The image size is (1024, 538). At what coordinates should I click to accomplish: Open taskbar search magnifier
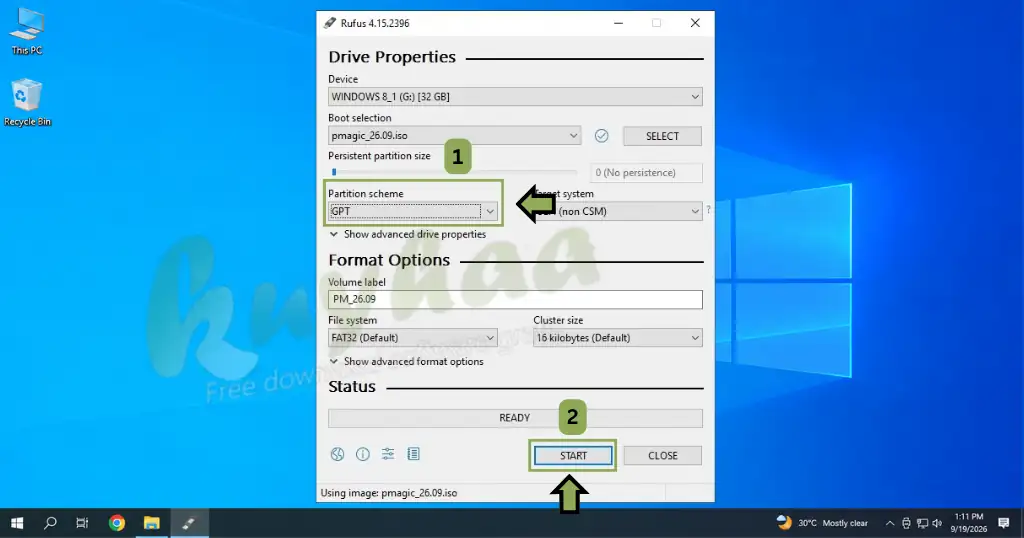[50, 523]
